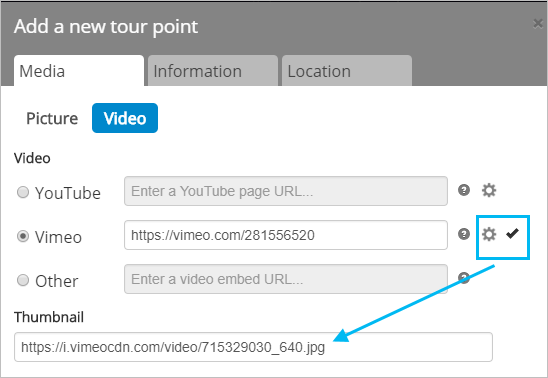Click the checkmark icon next to Vimeo
This screenshot has height=378, width=548.
[512, 233]
